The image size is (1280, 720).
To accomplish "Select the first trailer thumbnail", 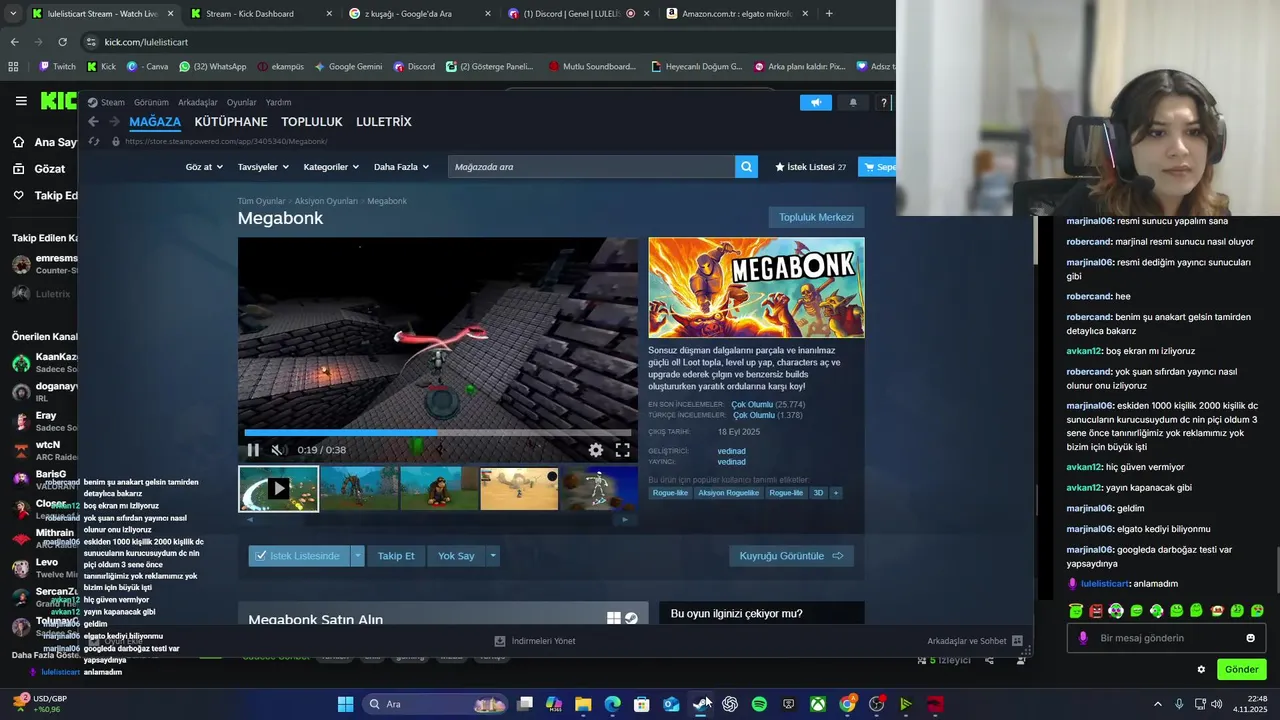I will 279,489.
